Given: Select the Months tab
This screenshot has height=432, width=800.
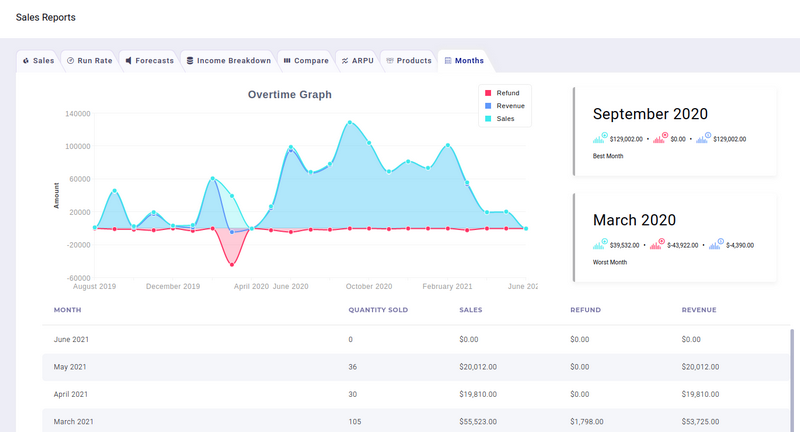Looking at the screenshot, I should click(x=464, y=61).
